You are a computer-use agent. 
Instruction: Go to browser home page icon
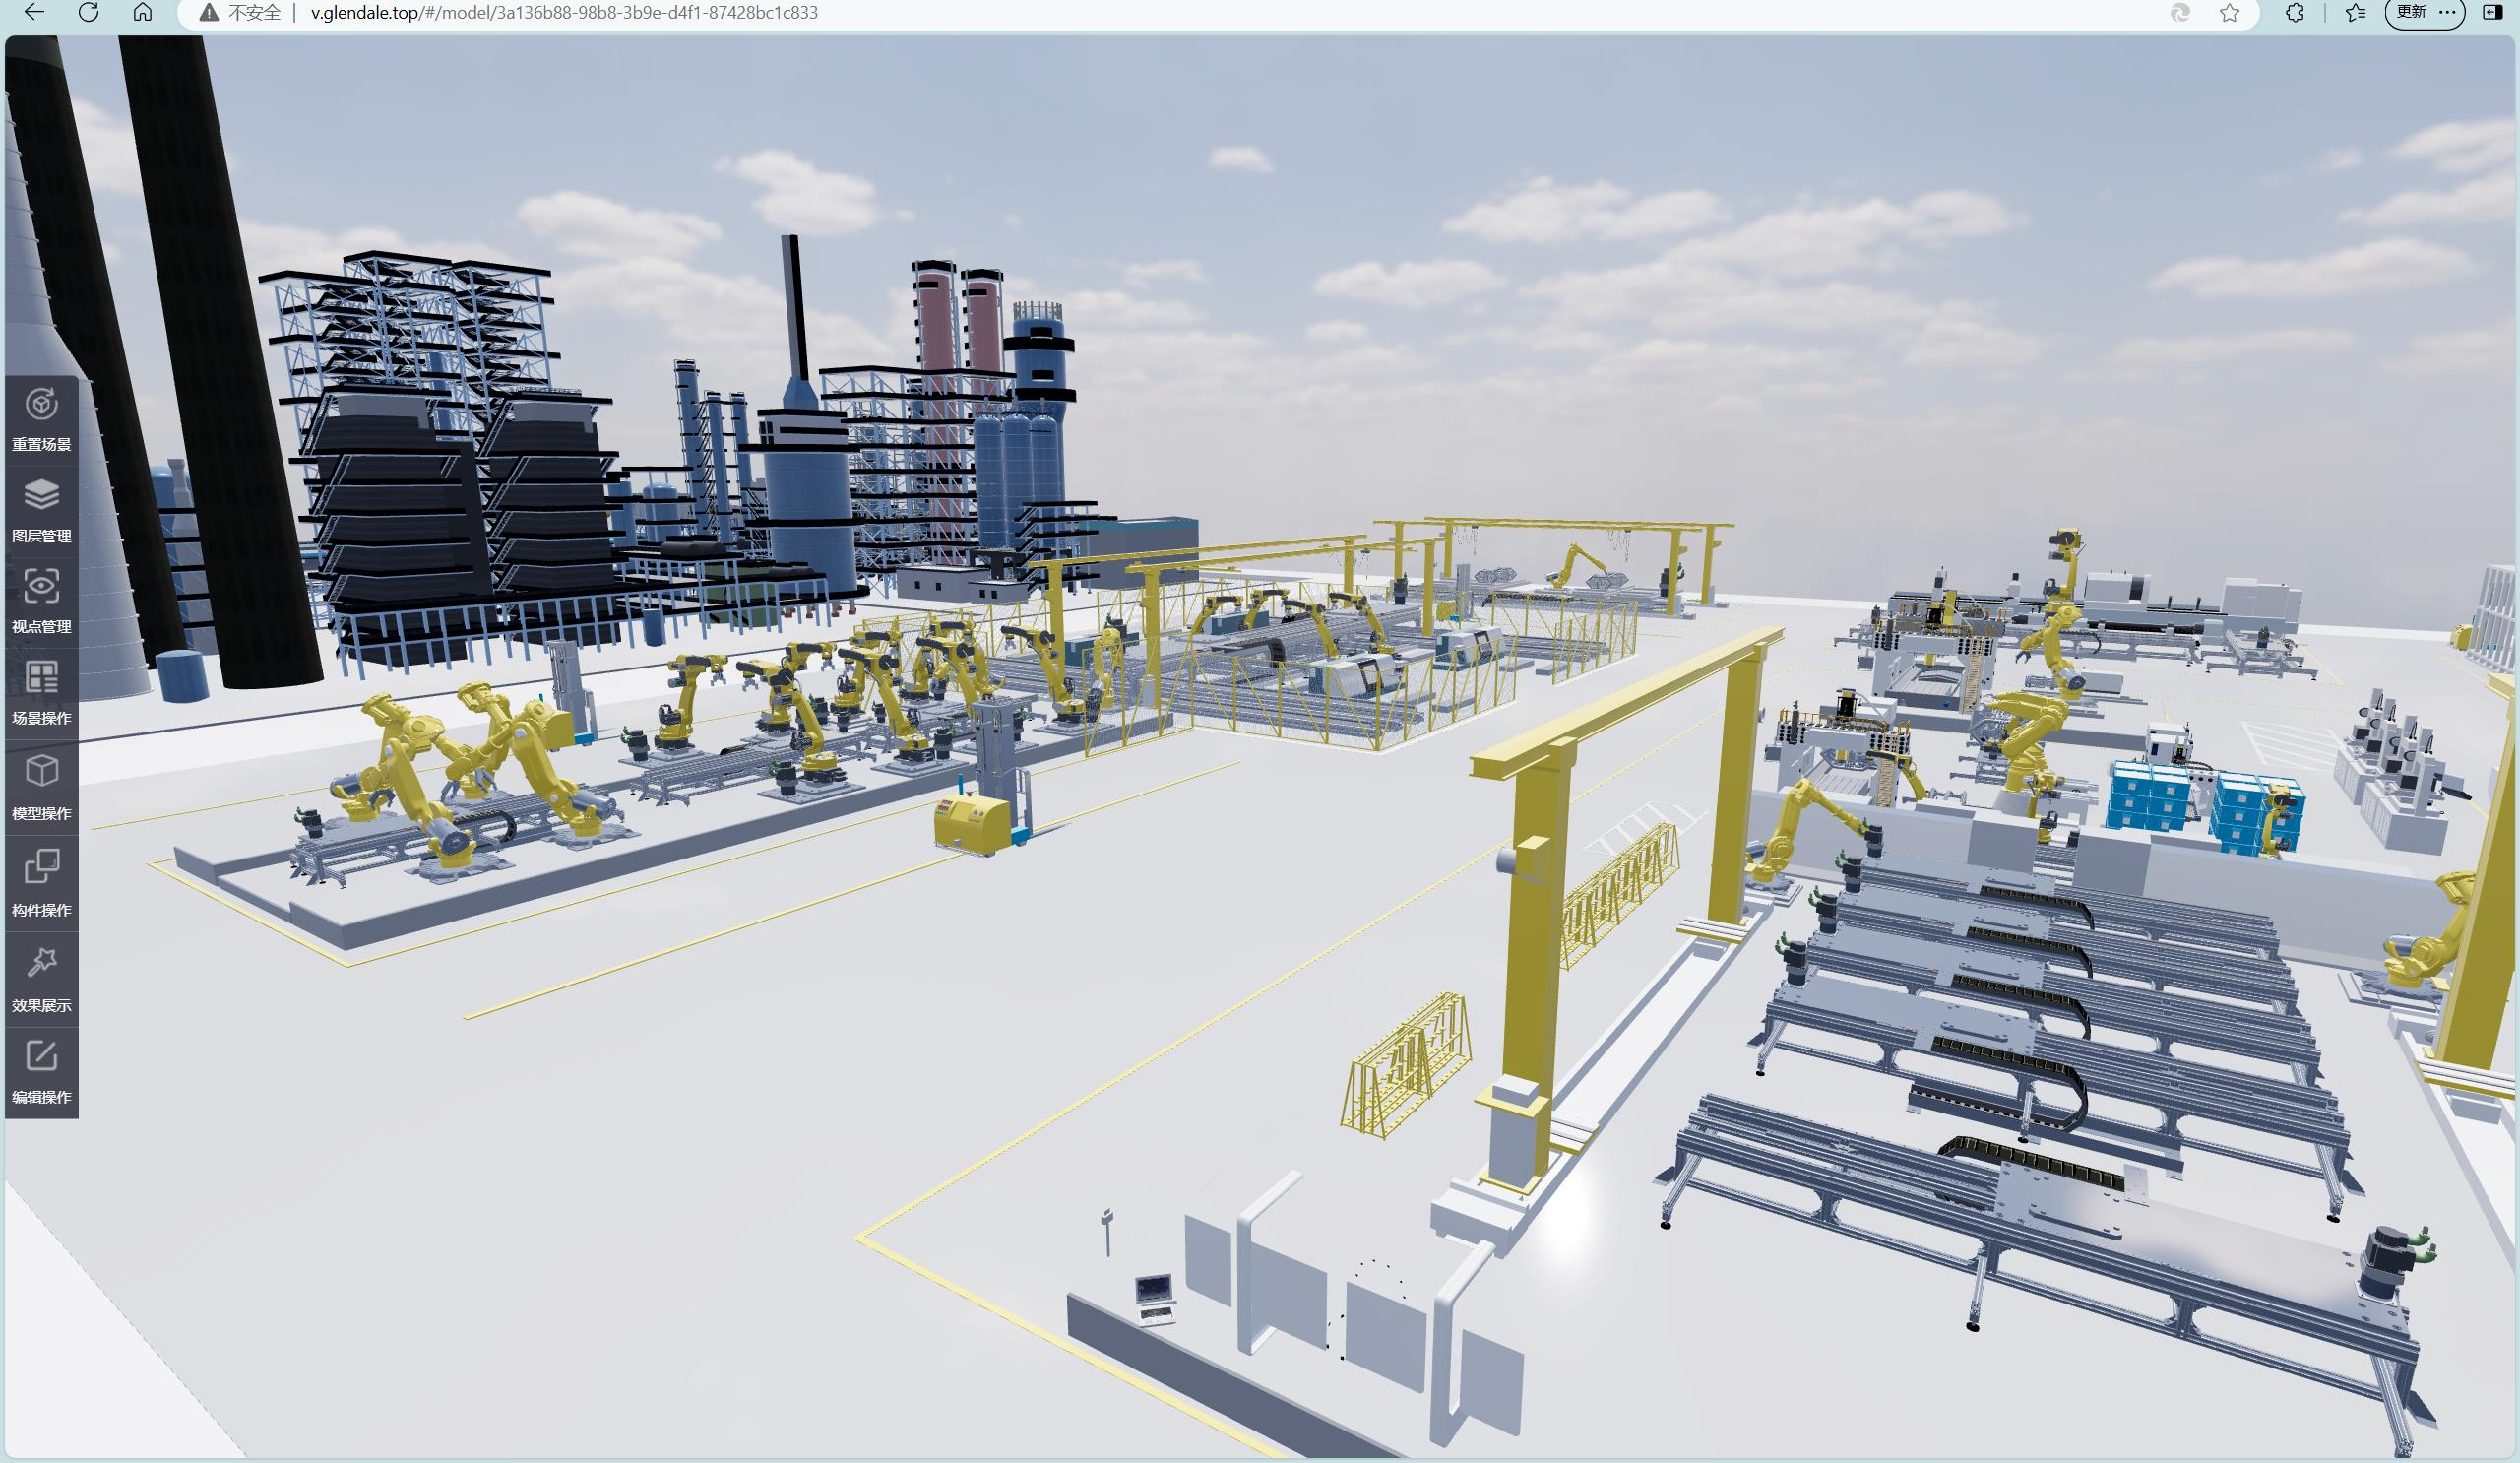tap(143, 12)
